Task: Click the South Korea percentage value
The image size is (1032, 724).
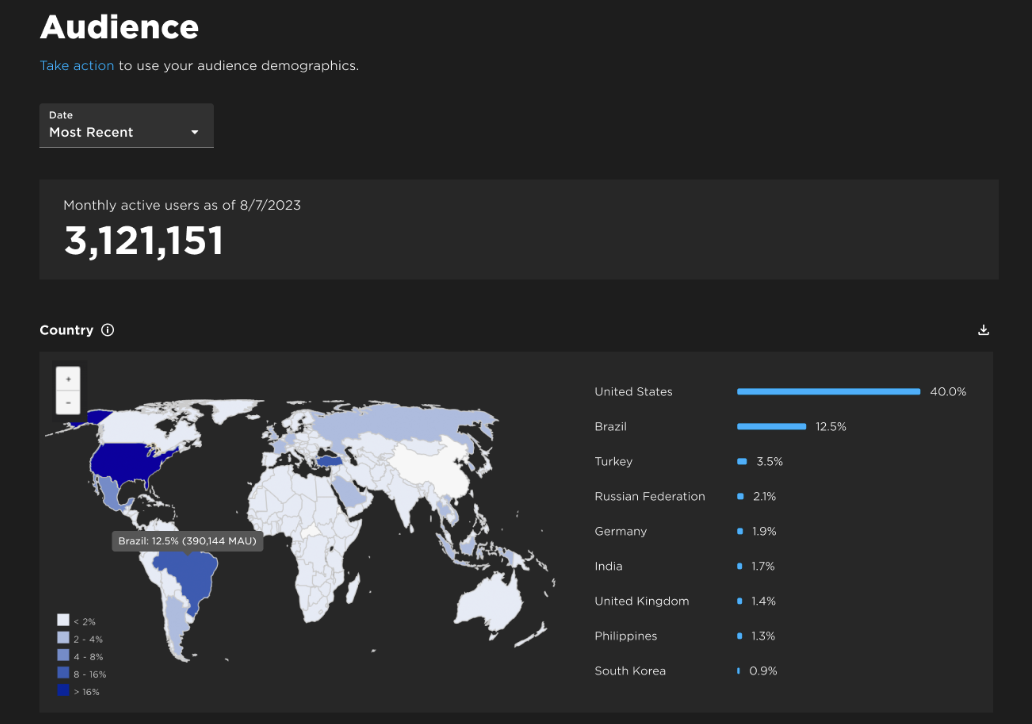Action: click(761, 670)
